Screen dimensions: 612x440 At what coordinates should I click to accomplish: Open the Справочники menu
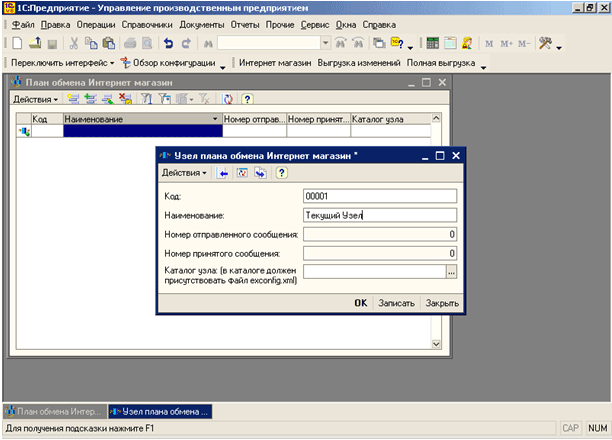point(146,24)
